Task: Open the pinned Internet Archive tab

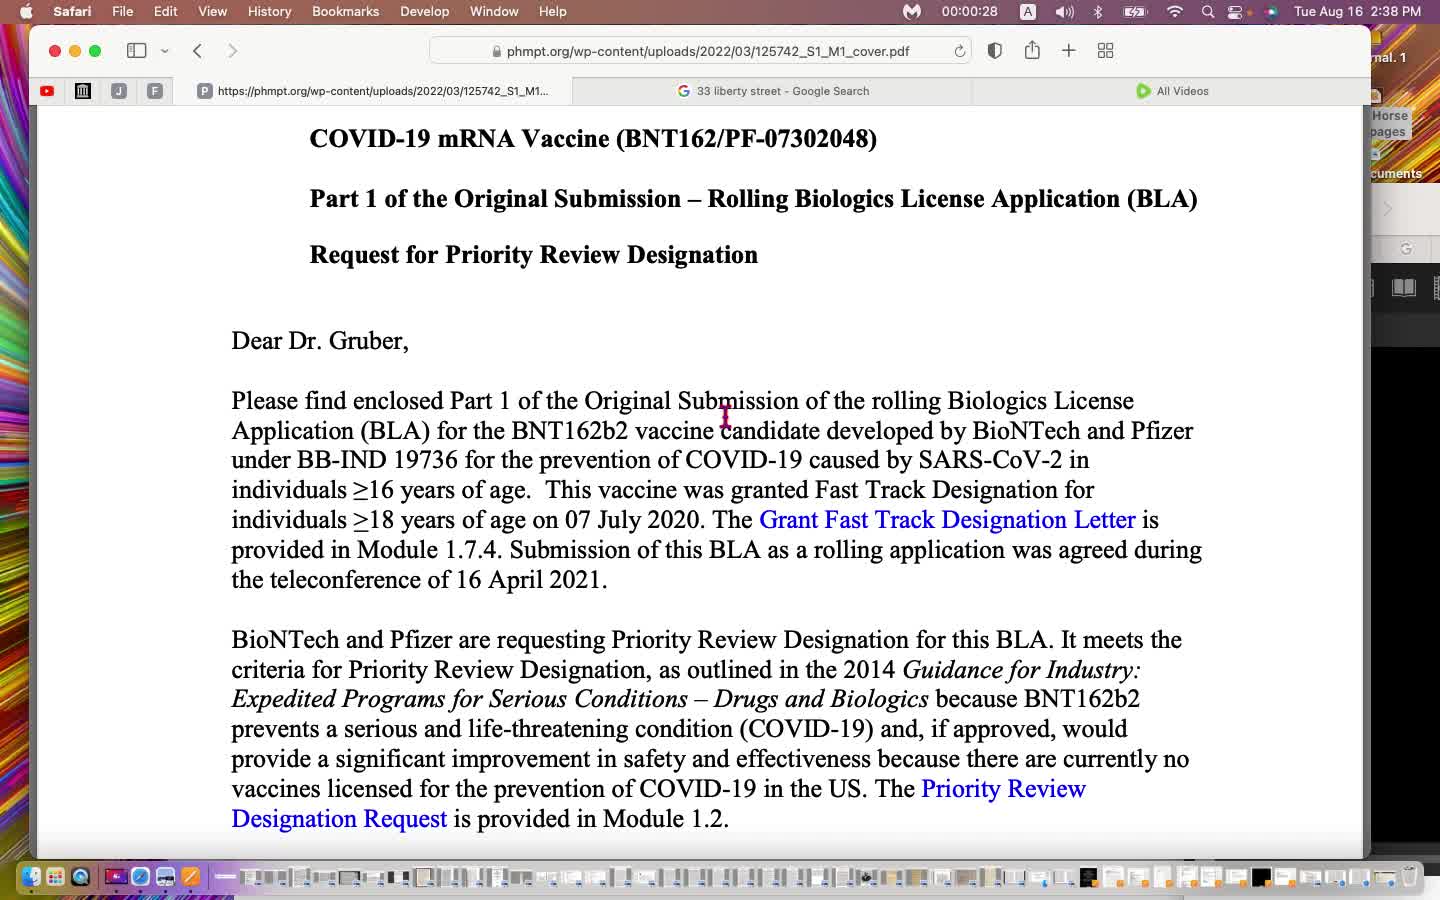Action: point(83,91)
